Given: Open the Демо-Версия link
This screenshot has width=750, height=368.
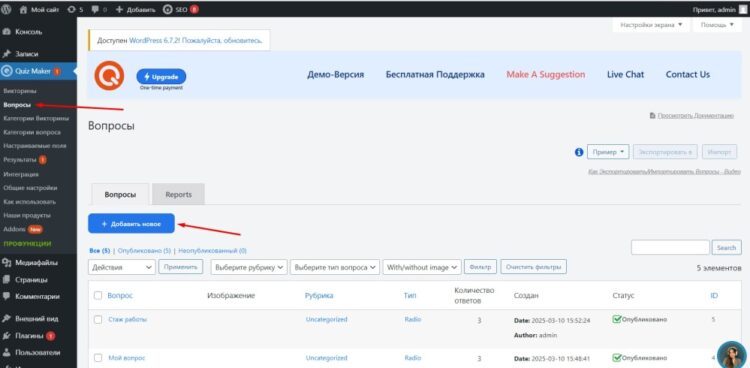Looking at the screenshot, I should coord(336,75).
